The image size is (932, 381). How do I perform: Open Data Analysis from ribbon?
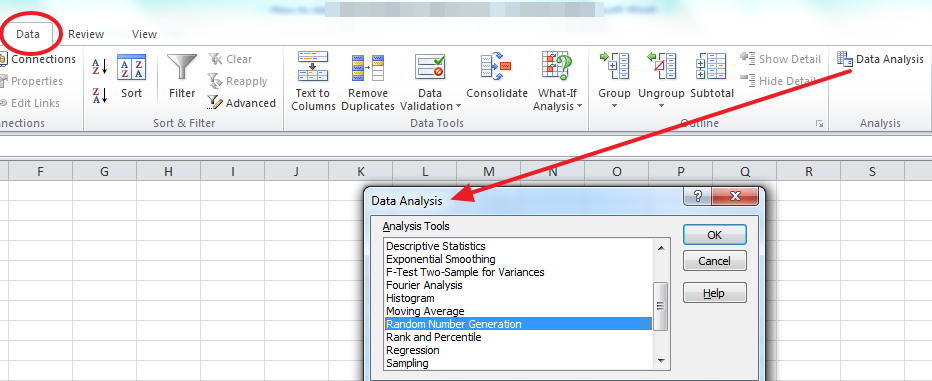tap(880, 59)
